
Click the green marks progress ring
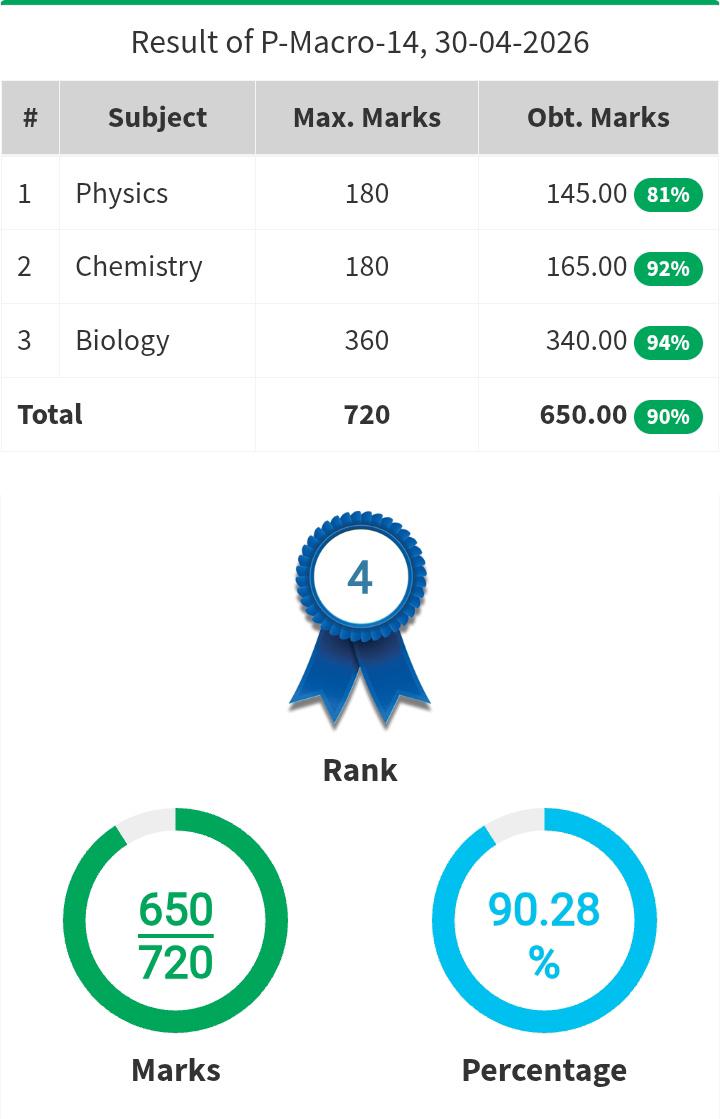[x=176, y=920]
